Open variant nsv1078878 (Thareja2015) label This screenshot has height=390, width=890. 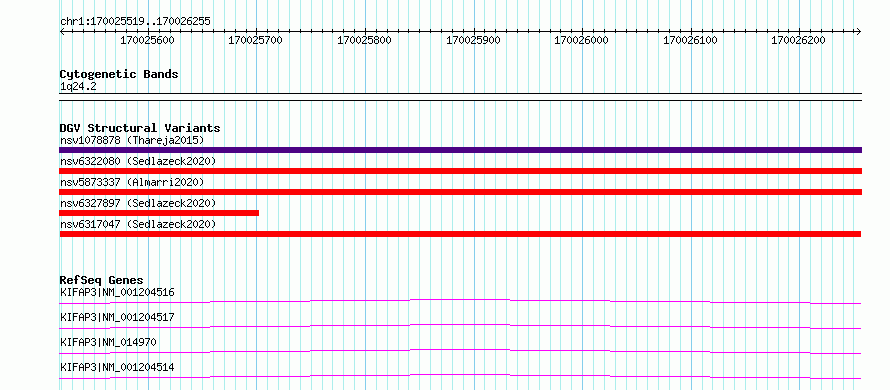pyautogui.click(x=132, y=140)
